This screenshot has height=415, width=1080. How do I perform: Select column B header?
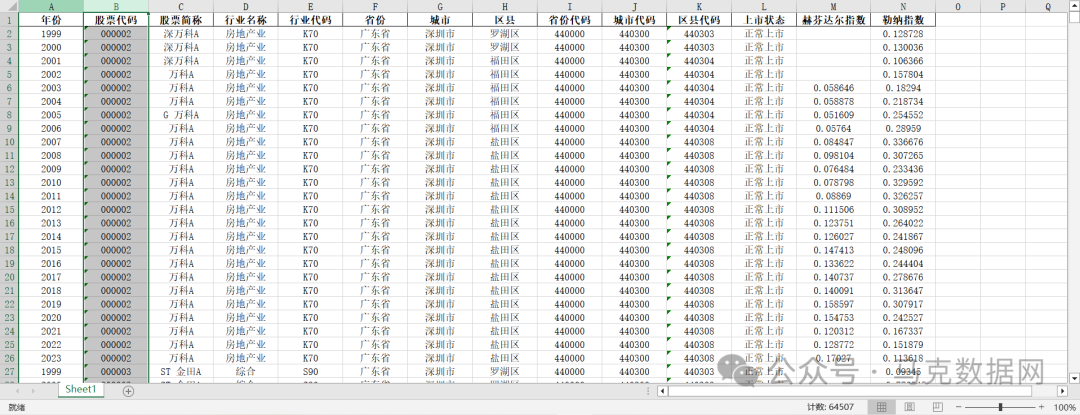[116, 6]
